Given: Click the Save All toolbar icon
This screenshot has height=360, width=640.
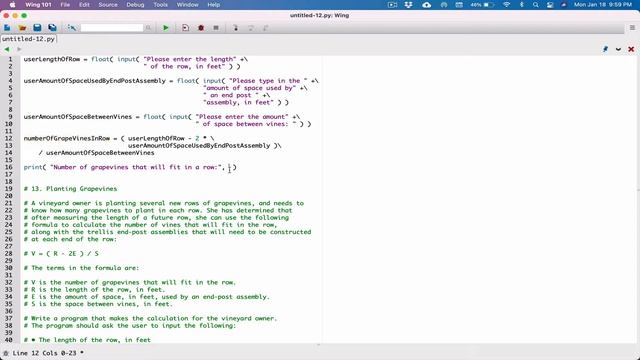Looking at the screenshot, I should coord(52,28).
